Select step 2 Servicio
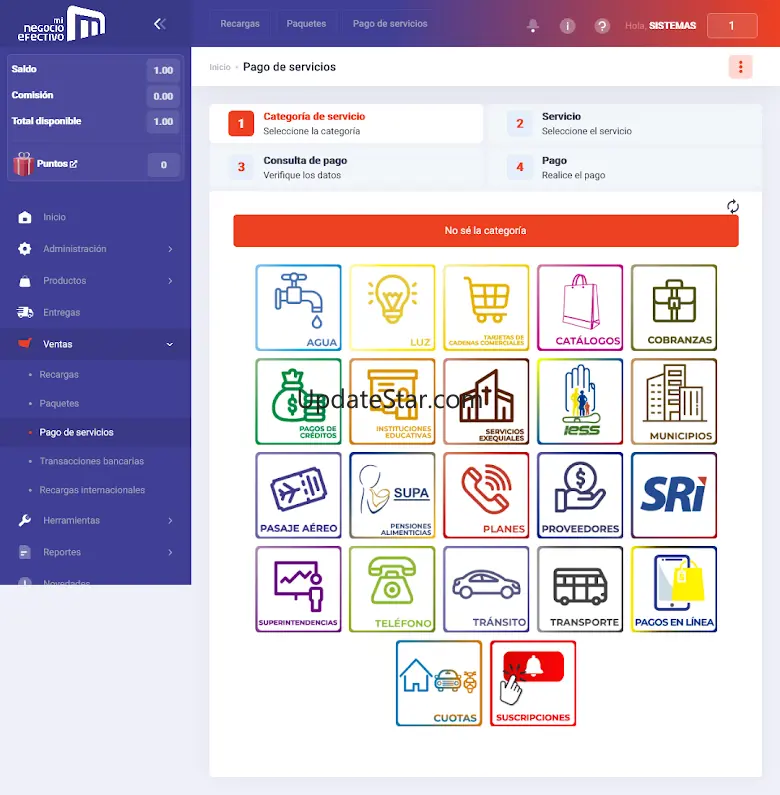Screen dimensions: 780x795 625,124
